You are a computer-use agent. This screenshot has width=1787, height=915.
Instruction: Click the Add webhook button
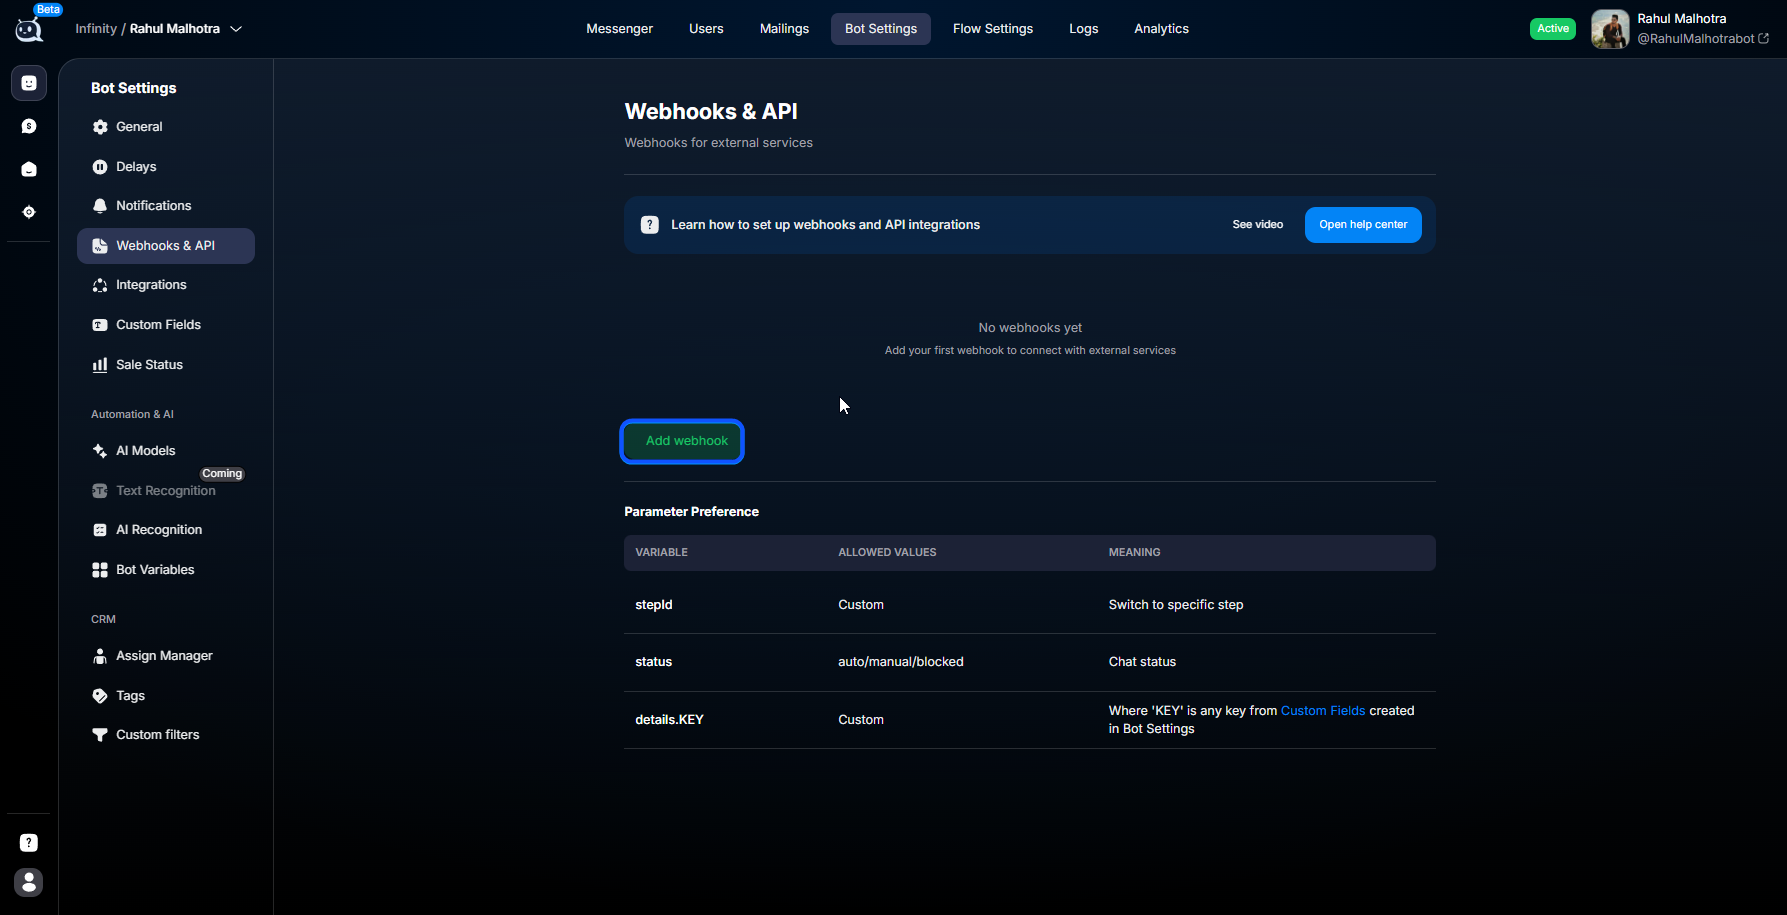(682, 441)
